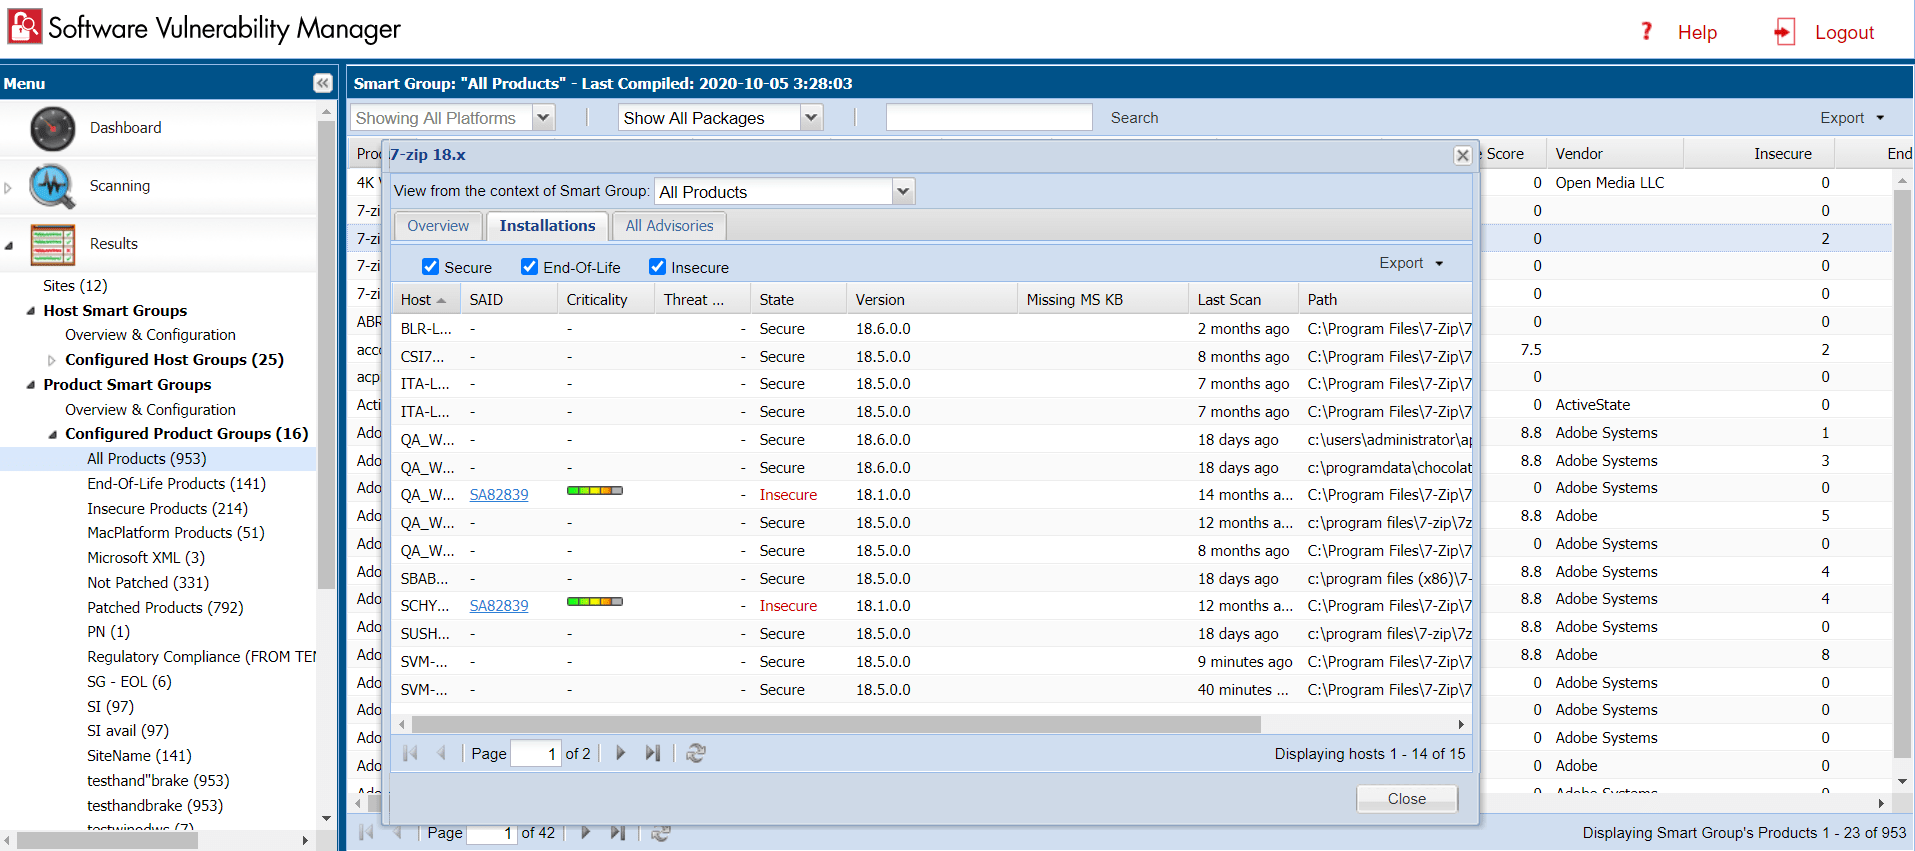Sort by the Vendor column header
This screenshot has width=1915, height=851.
click(x=1614, y=154)
